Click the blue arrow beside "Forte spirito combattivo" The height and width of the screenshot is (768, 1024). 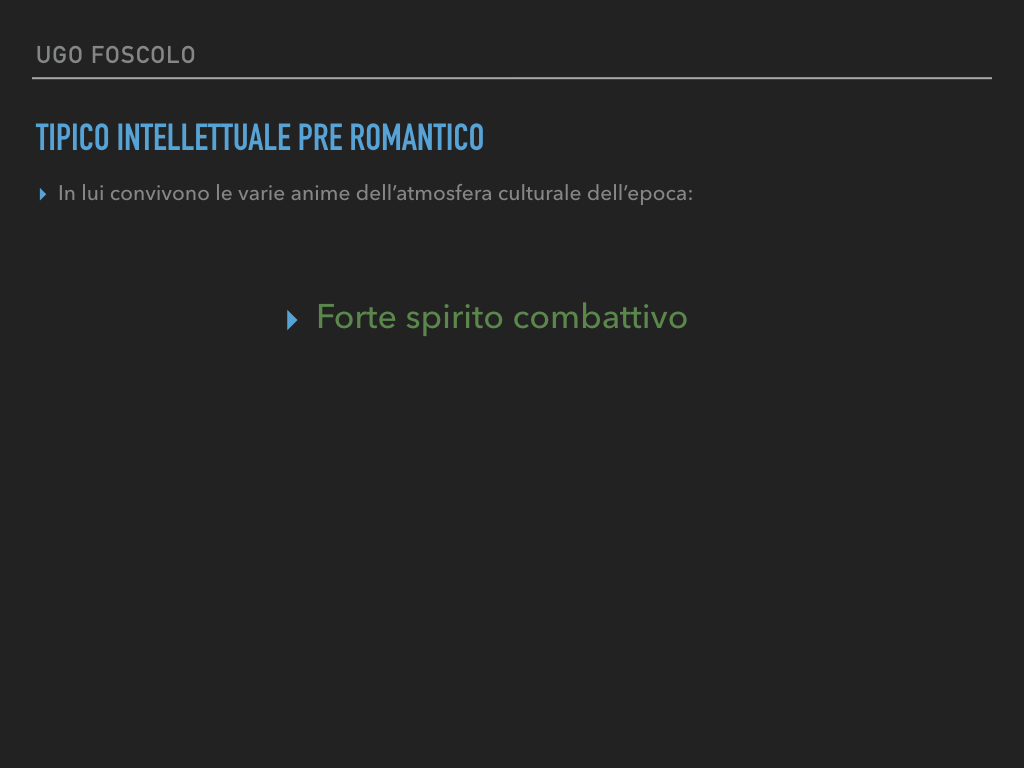(x=292, y=320)
